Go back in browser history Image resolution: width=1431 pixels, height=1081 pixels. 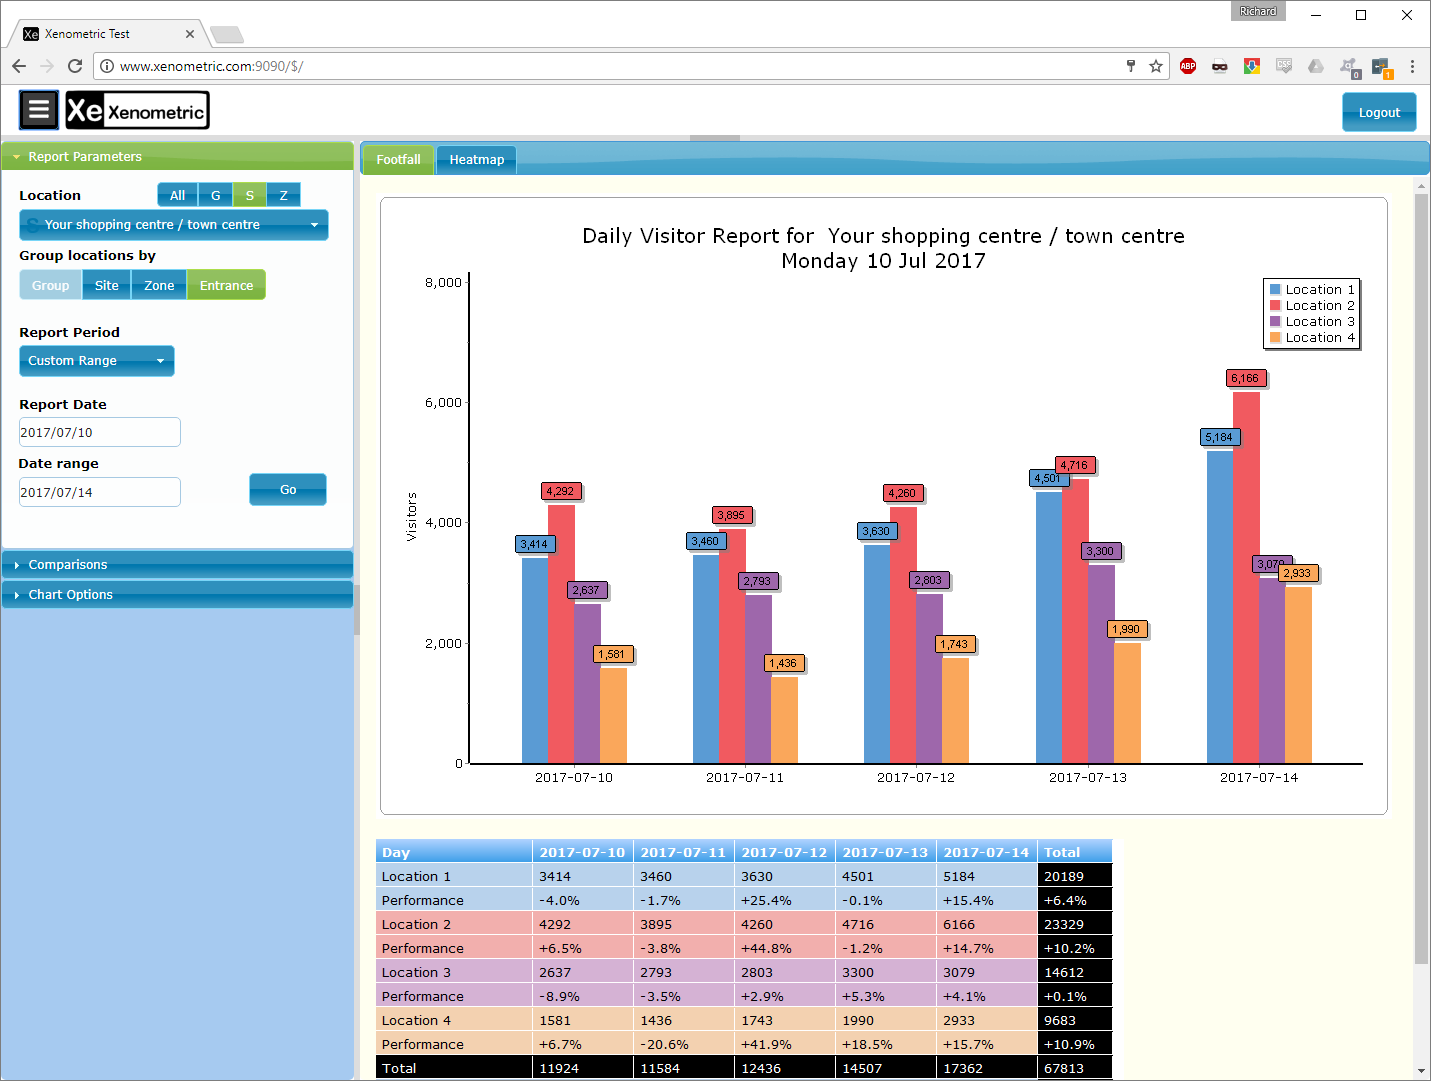point(19,66)
